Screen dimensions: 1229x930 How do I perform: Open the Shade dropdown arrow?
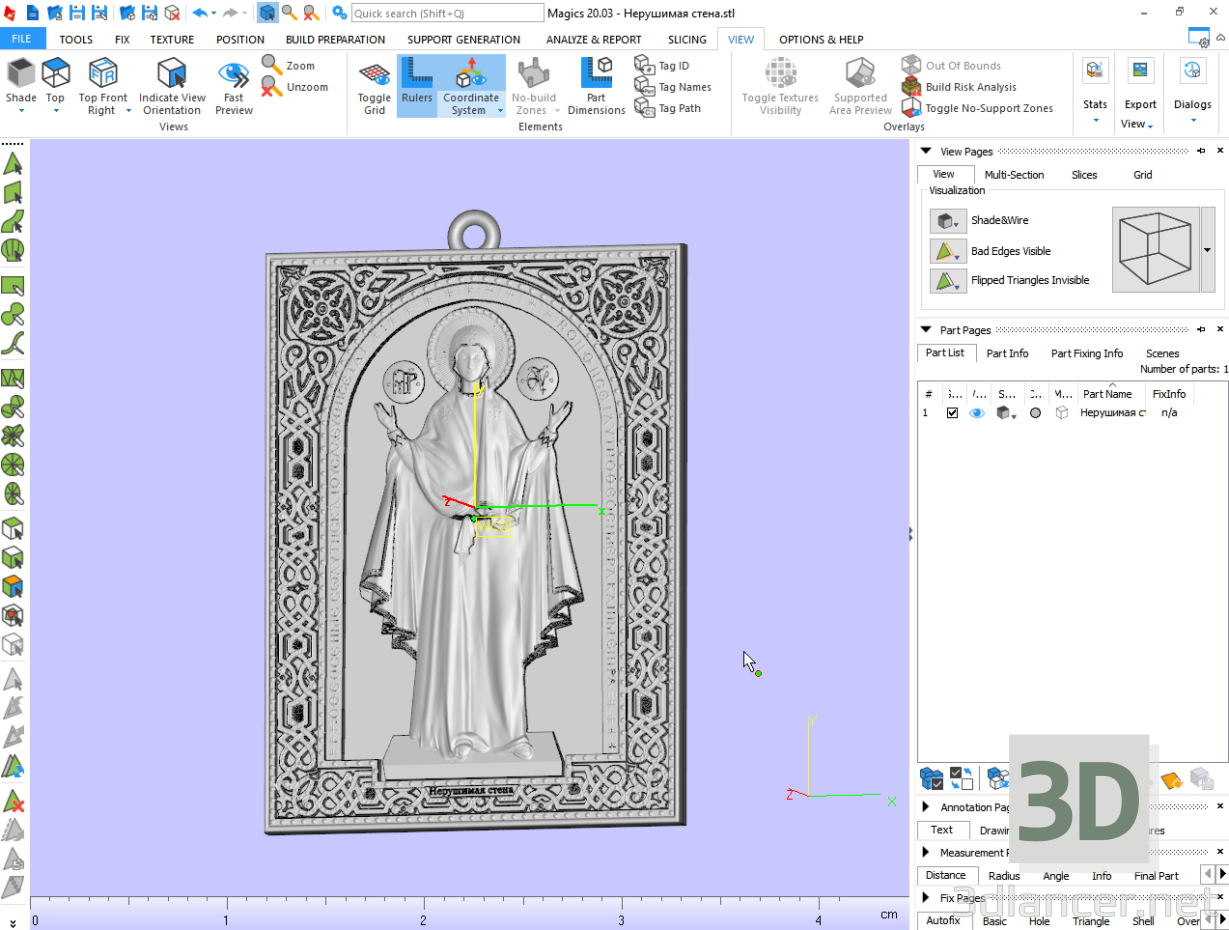[x=21, y=111]
